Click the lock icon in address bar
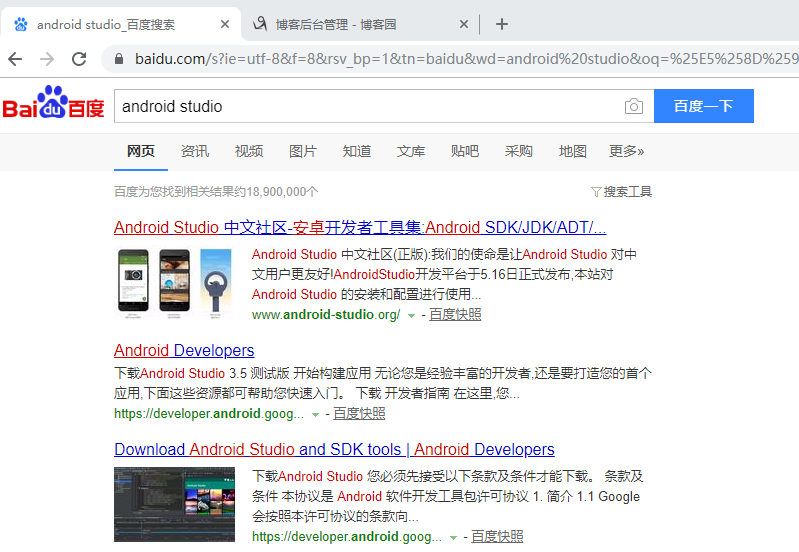 point(120,59)
